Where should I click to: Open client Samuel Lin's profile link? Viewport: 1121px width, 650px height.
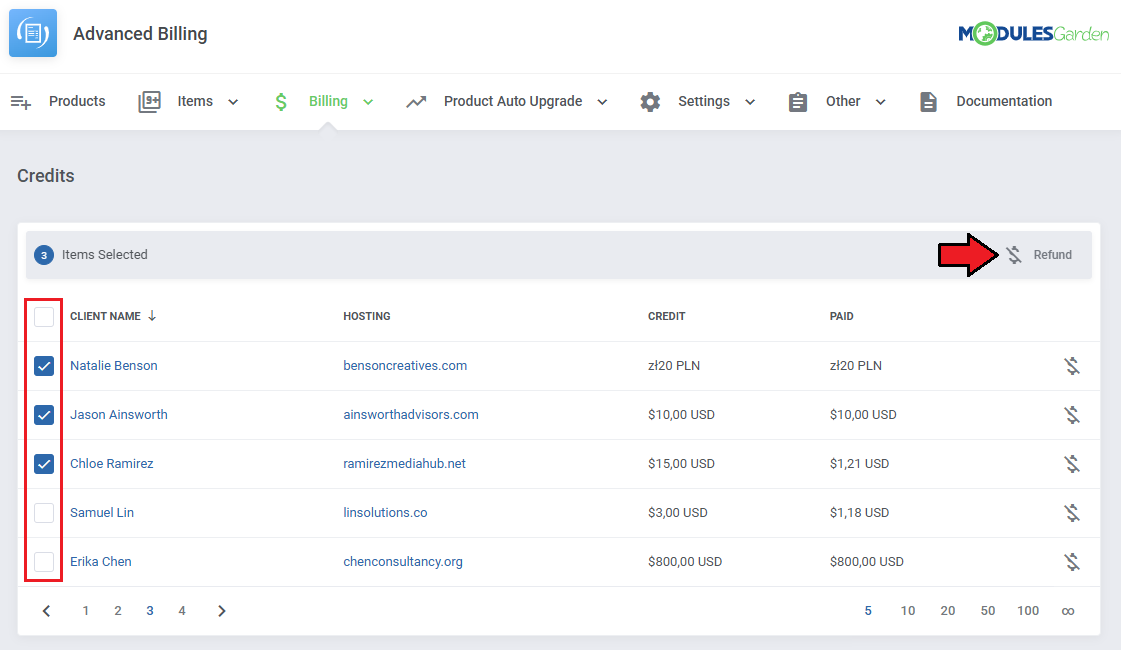tap(102, 513)
